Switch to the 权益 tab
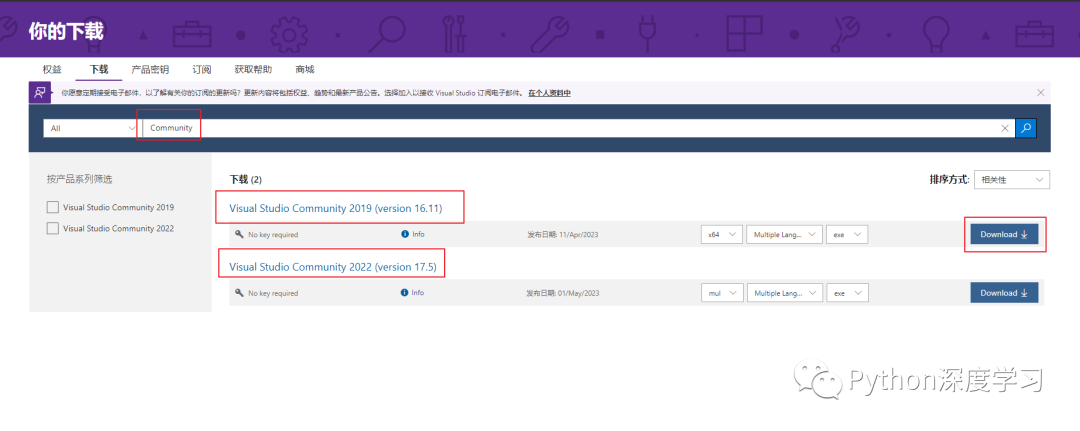 (x=52, y=70)
